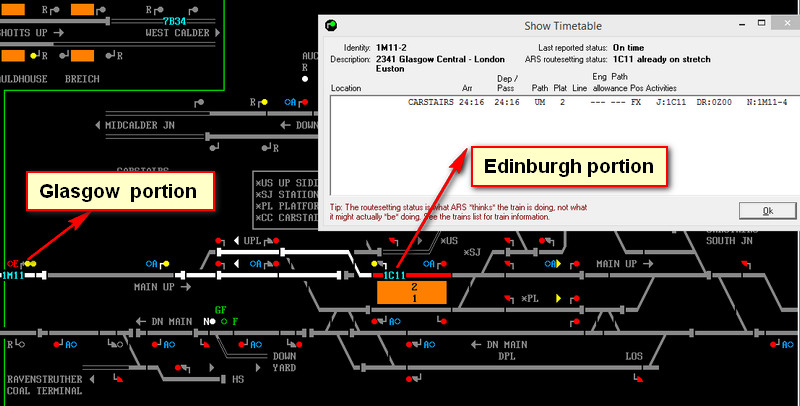This screenshot has height=406, width=800.
Task: Click the Midcalder Jn exit arrow triangle
Action: (98, 125)
